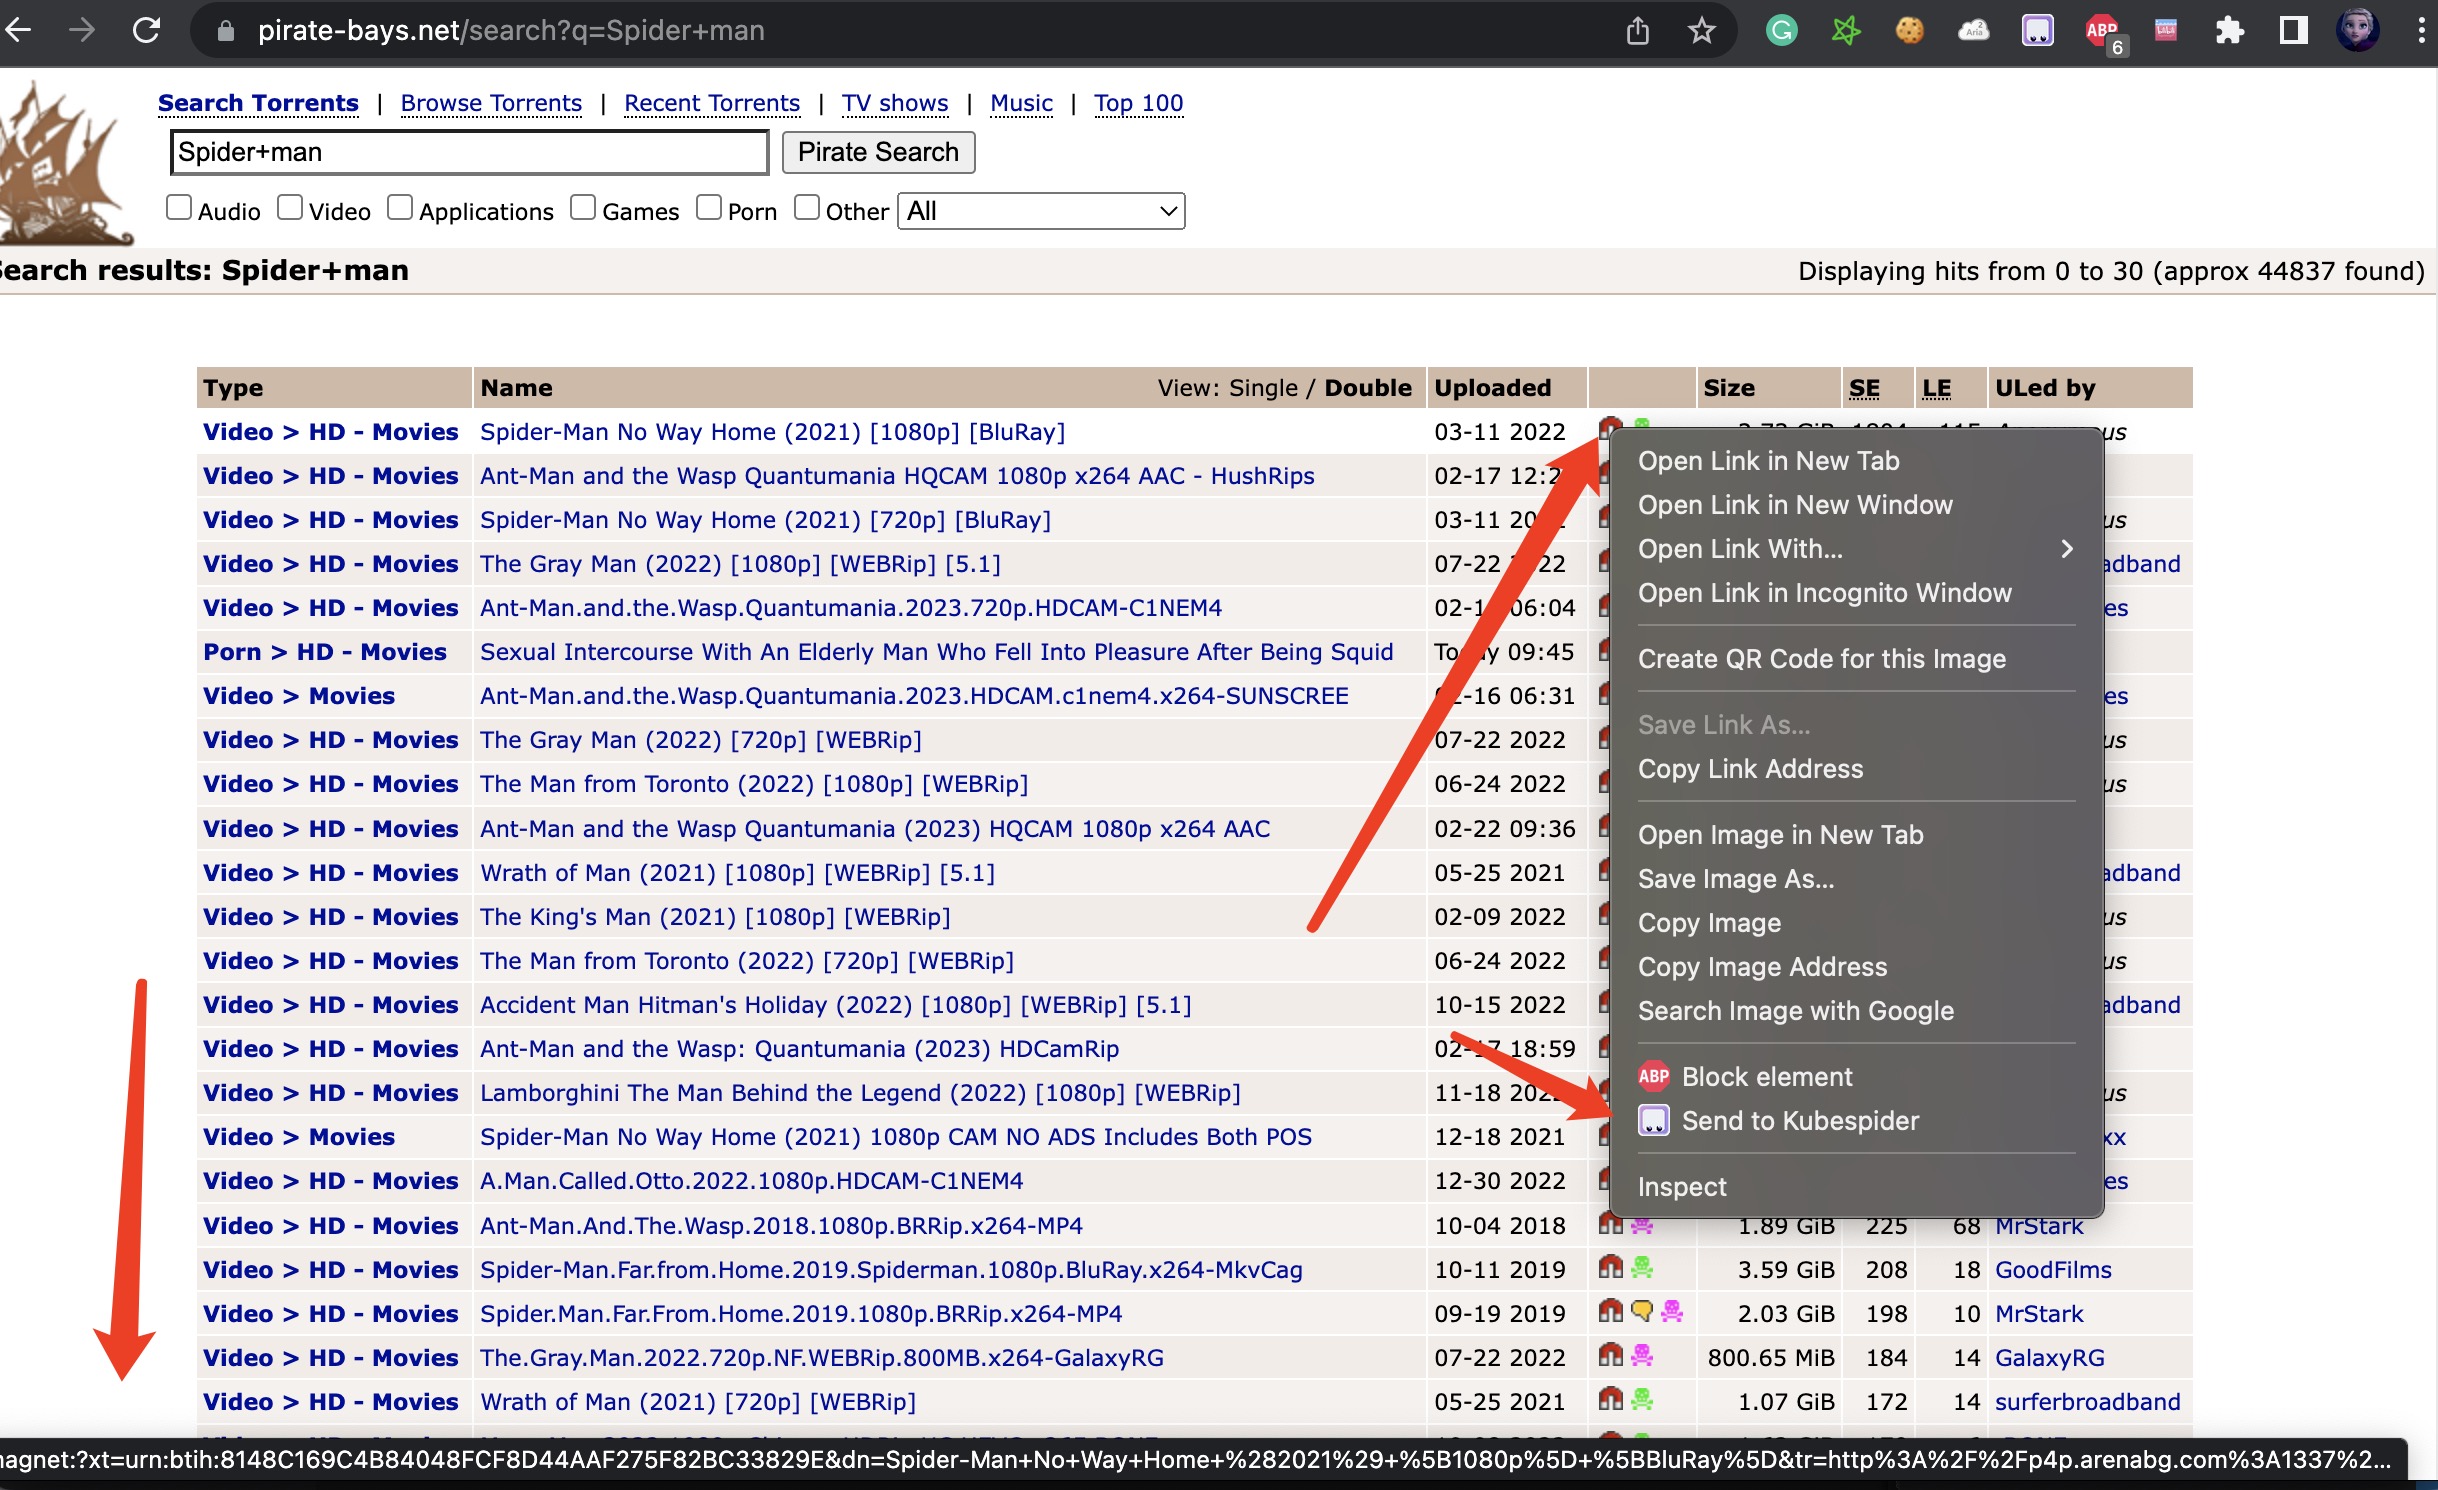Click the share page icon in address bar
The image size is (2438, 1490).
click(x=1637, y=31)
